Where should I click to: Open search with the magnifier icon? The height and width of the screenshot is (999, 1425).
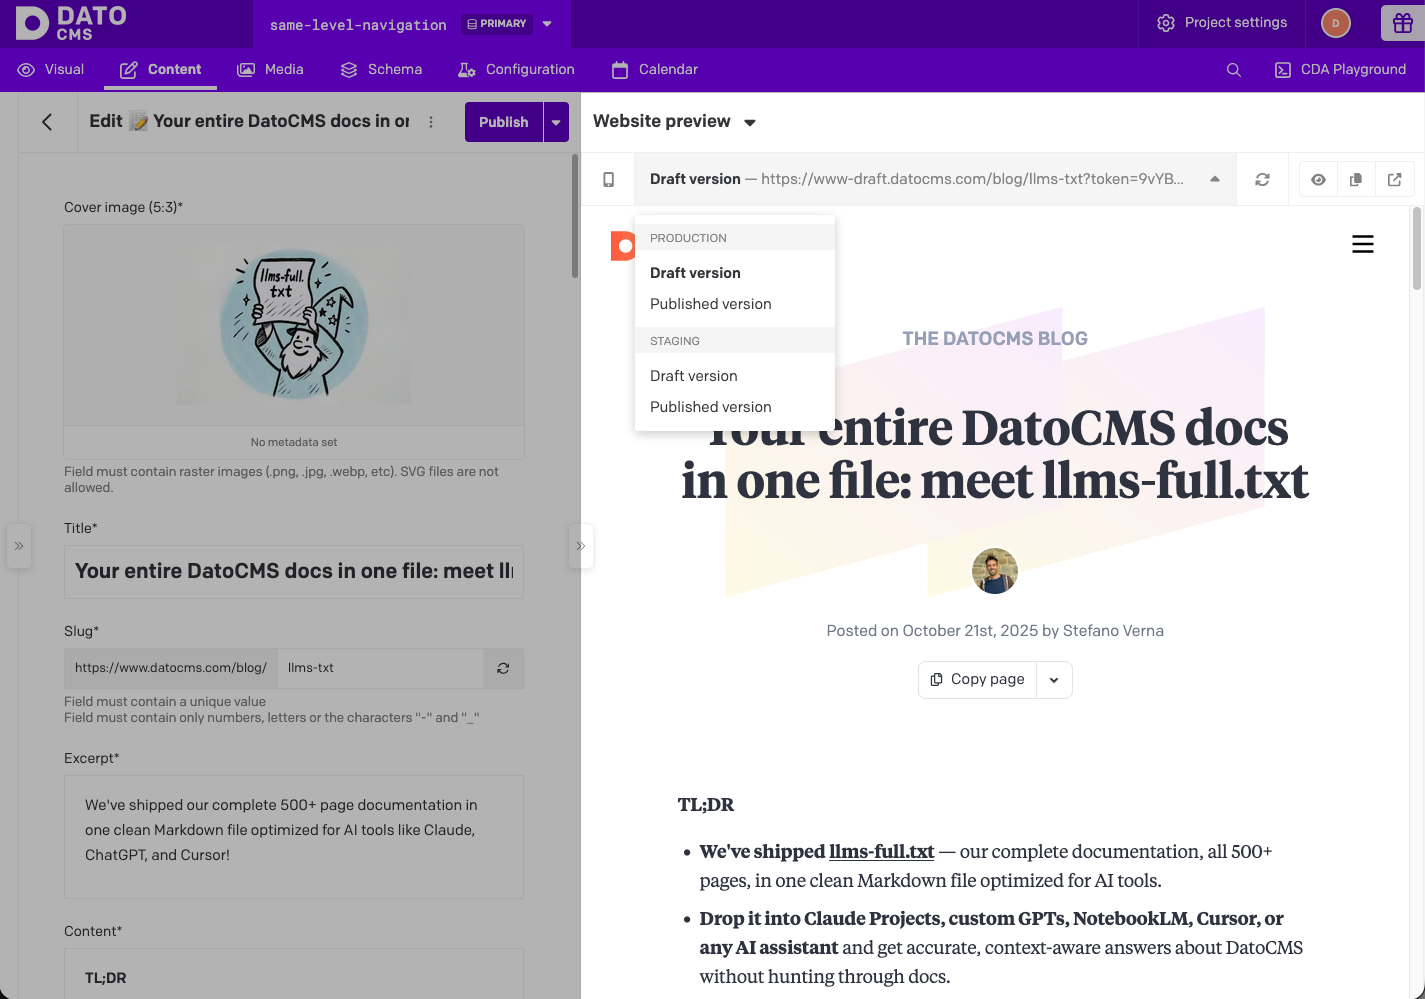(x=1233, y=69)
